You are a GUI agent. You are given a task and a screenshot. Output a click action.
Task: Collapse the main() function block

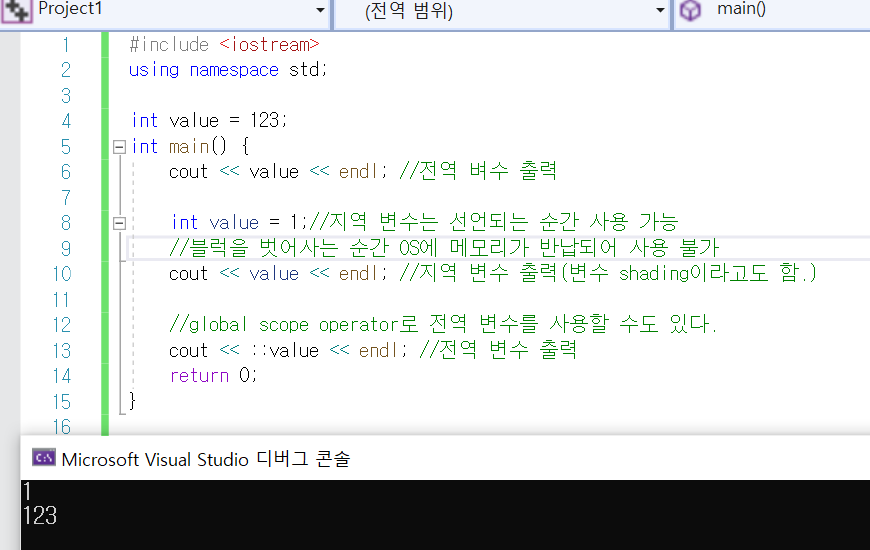tap(119, 147)
